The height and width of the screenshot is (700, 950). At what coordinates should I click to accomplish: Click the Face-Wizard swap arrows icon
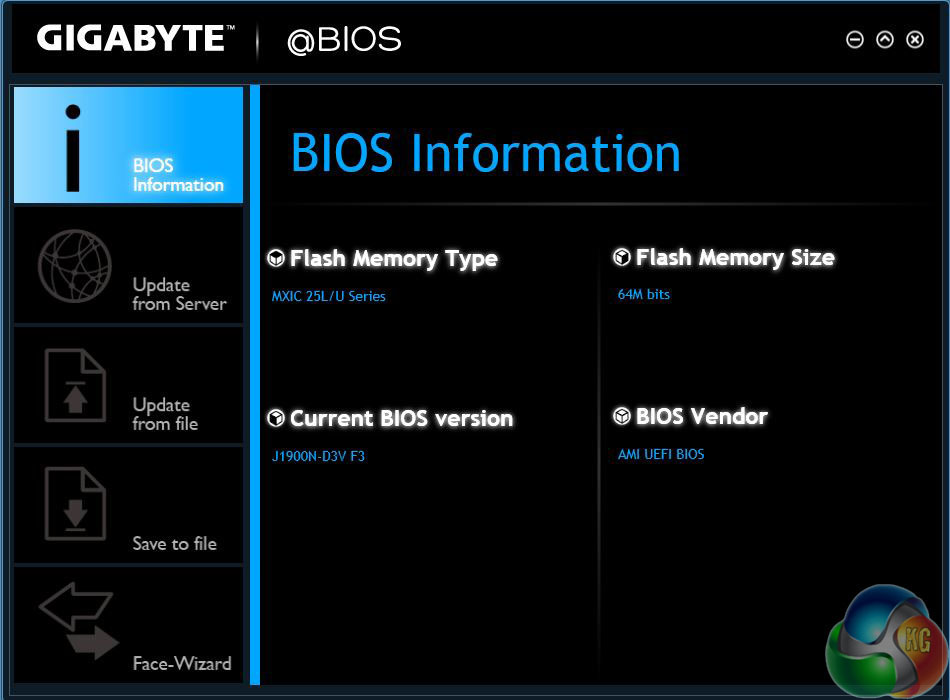(x=78, y=623)
